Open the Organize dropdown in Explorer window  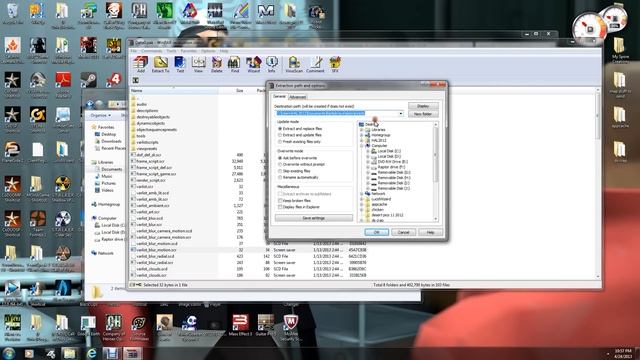click(x=100, y=116)
